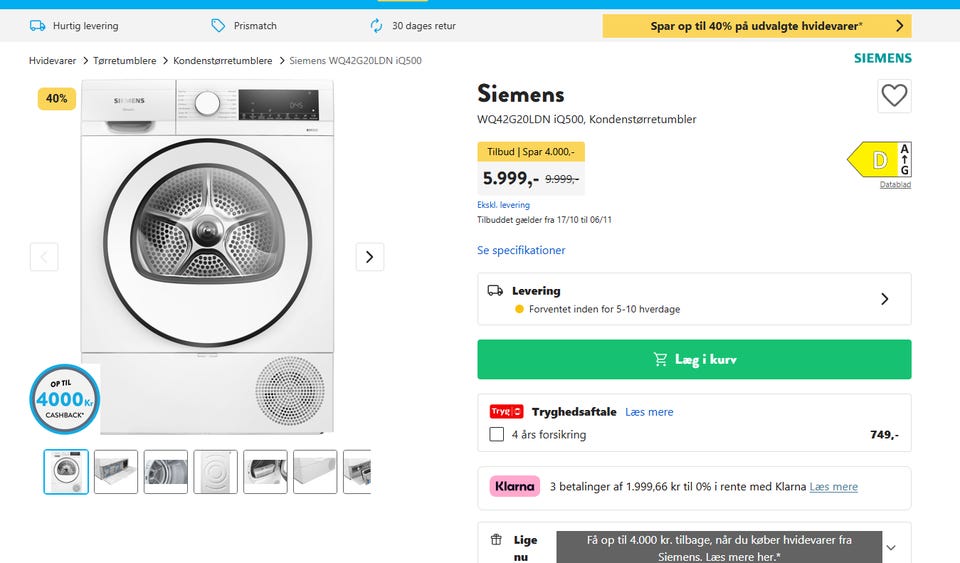Click the Hurtig levering truck icon
Image resolution: width=960 pixels, height=563 pixels.
(x=37, y=26)
